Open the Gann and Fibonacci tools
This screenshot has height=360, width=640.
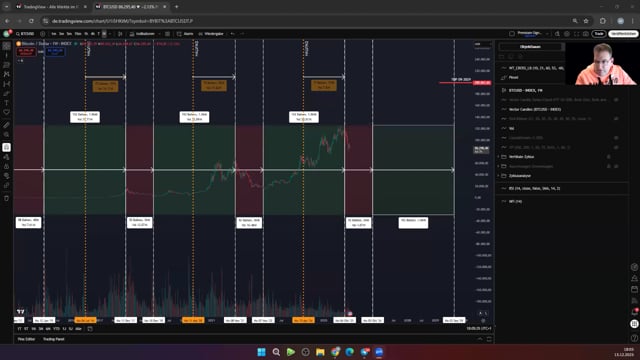[7, 65]
